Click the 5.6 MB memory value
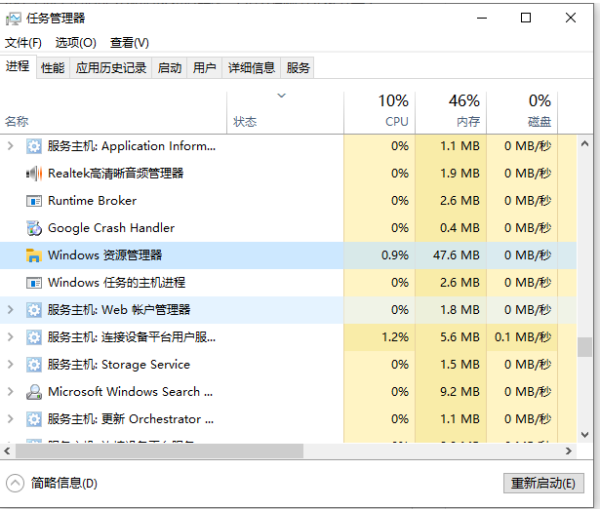This screenshot has width=600, height=509. tap(460, 337)
